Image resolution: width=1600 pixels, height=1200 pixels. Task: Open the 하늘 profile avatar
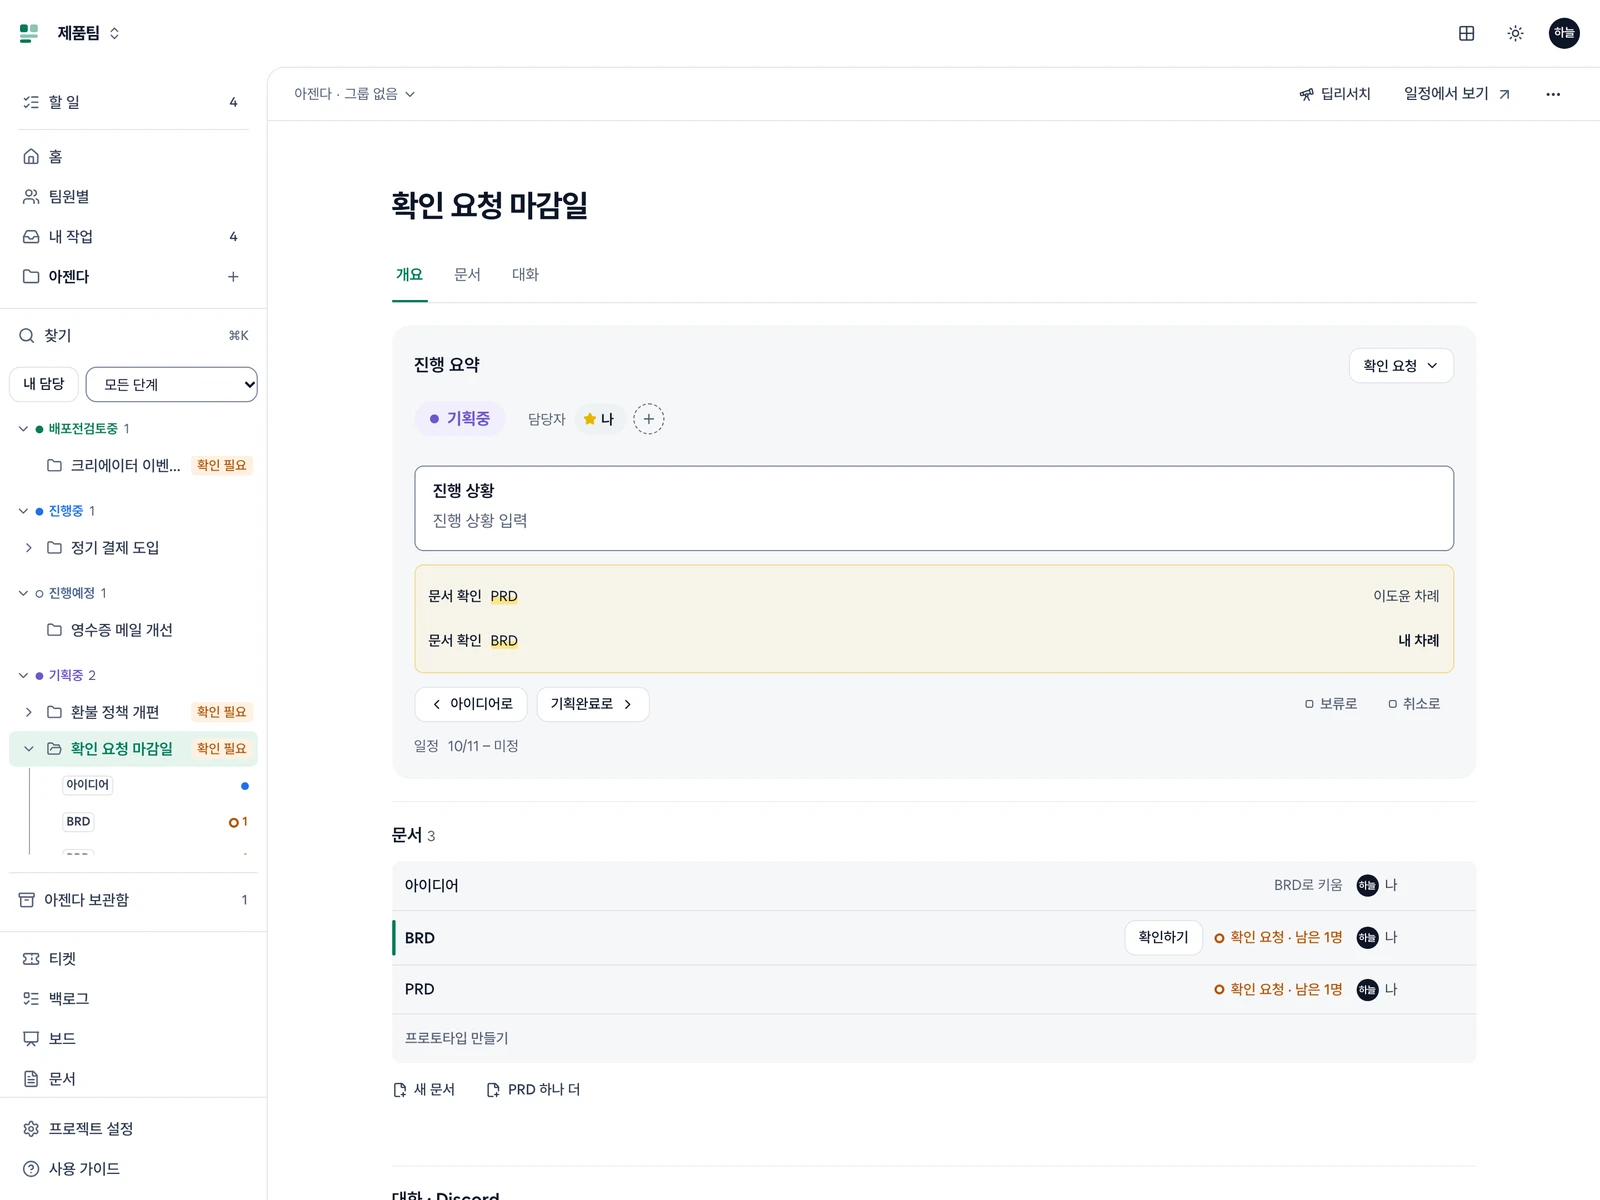(x=1564, y=33)
